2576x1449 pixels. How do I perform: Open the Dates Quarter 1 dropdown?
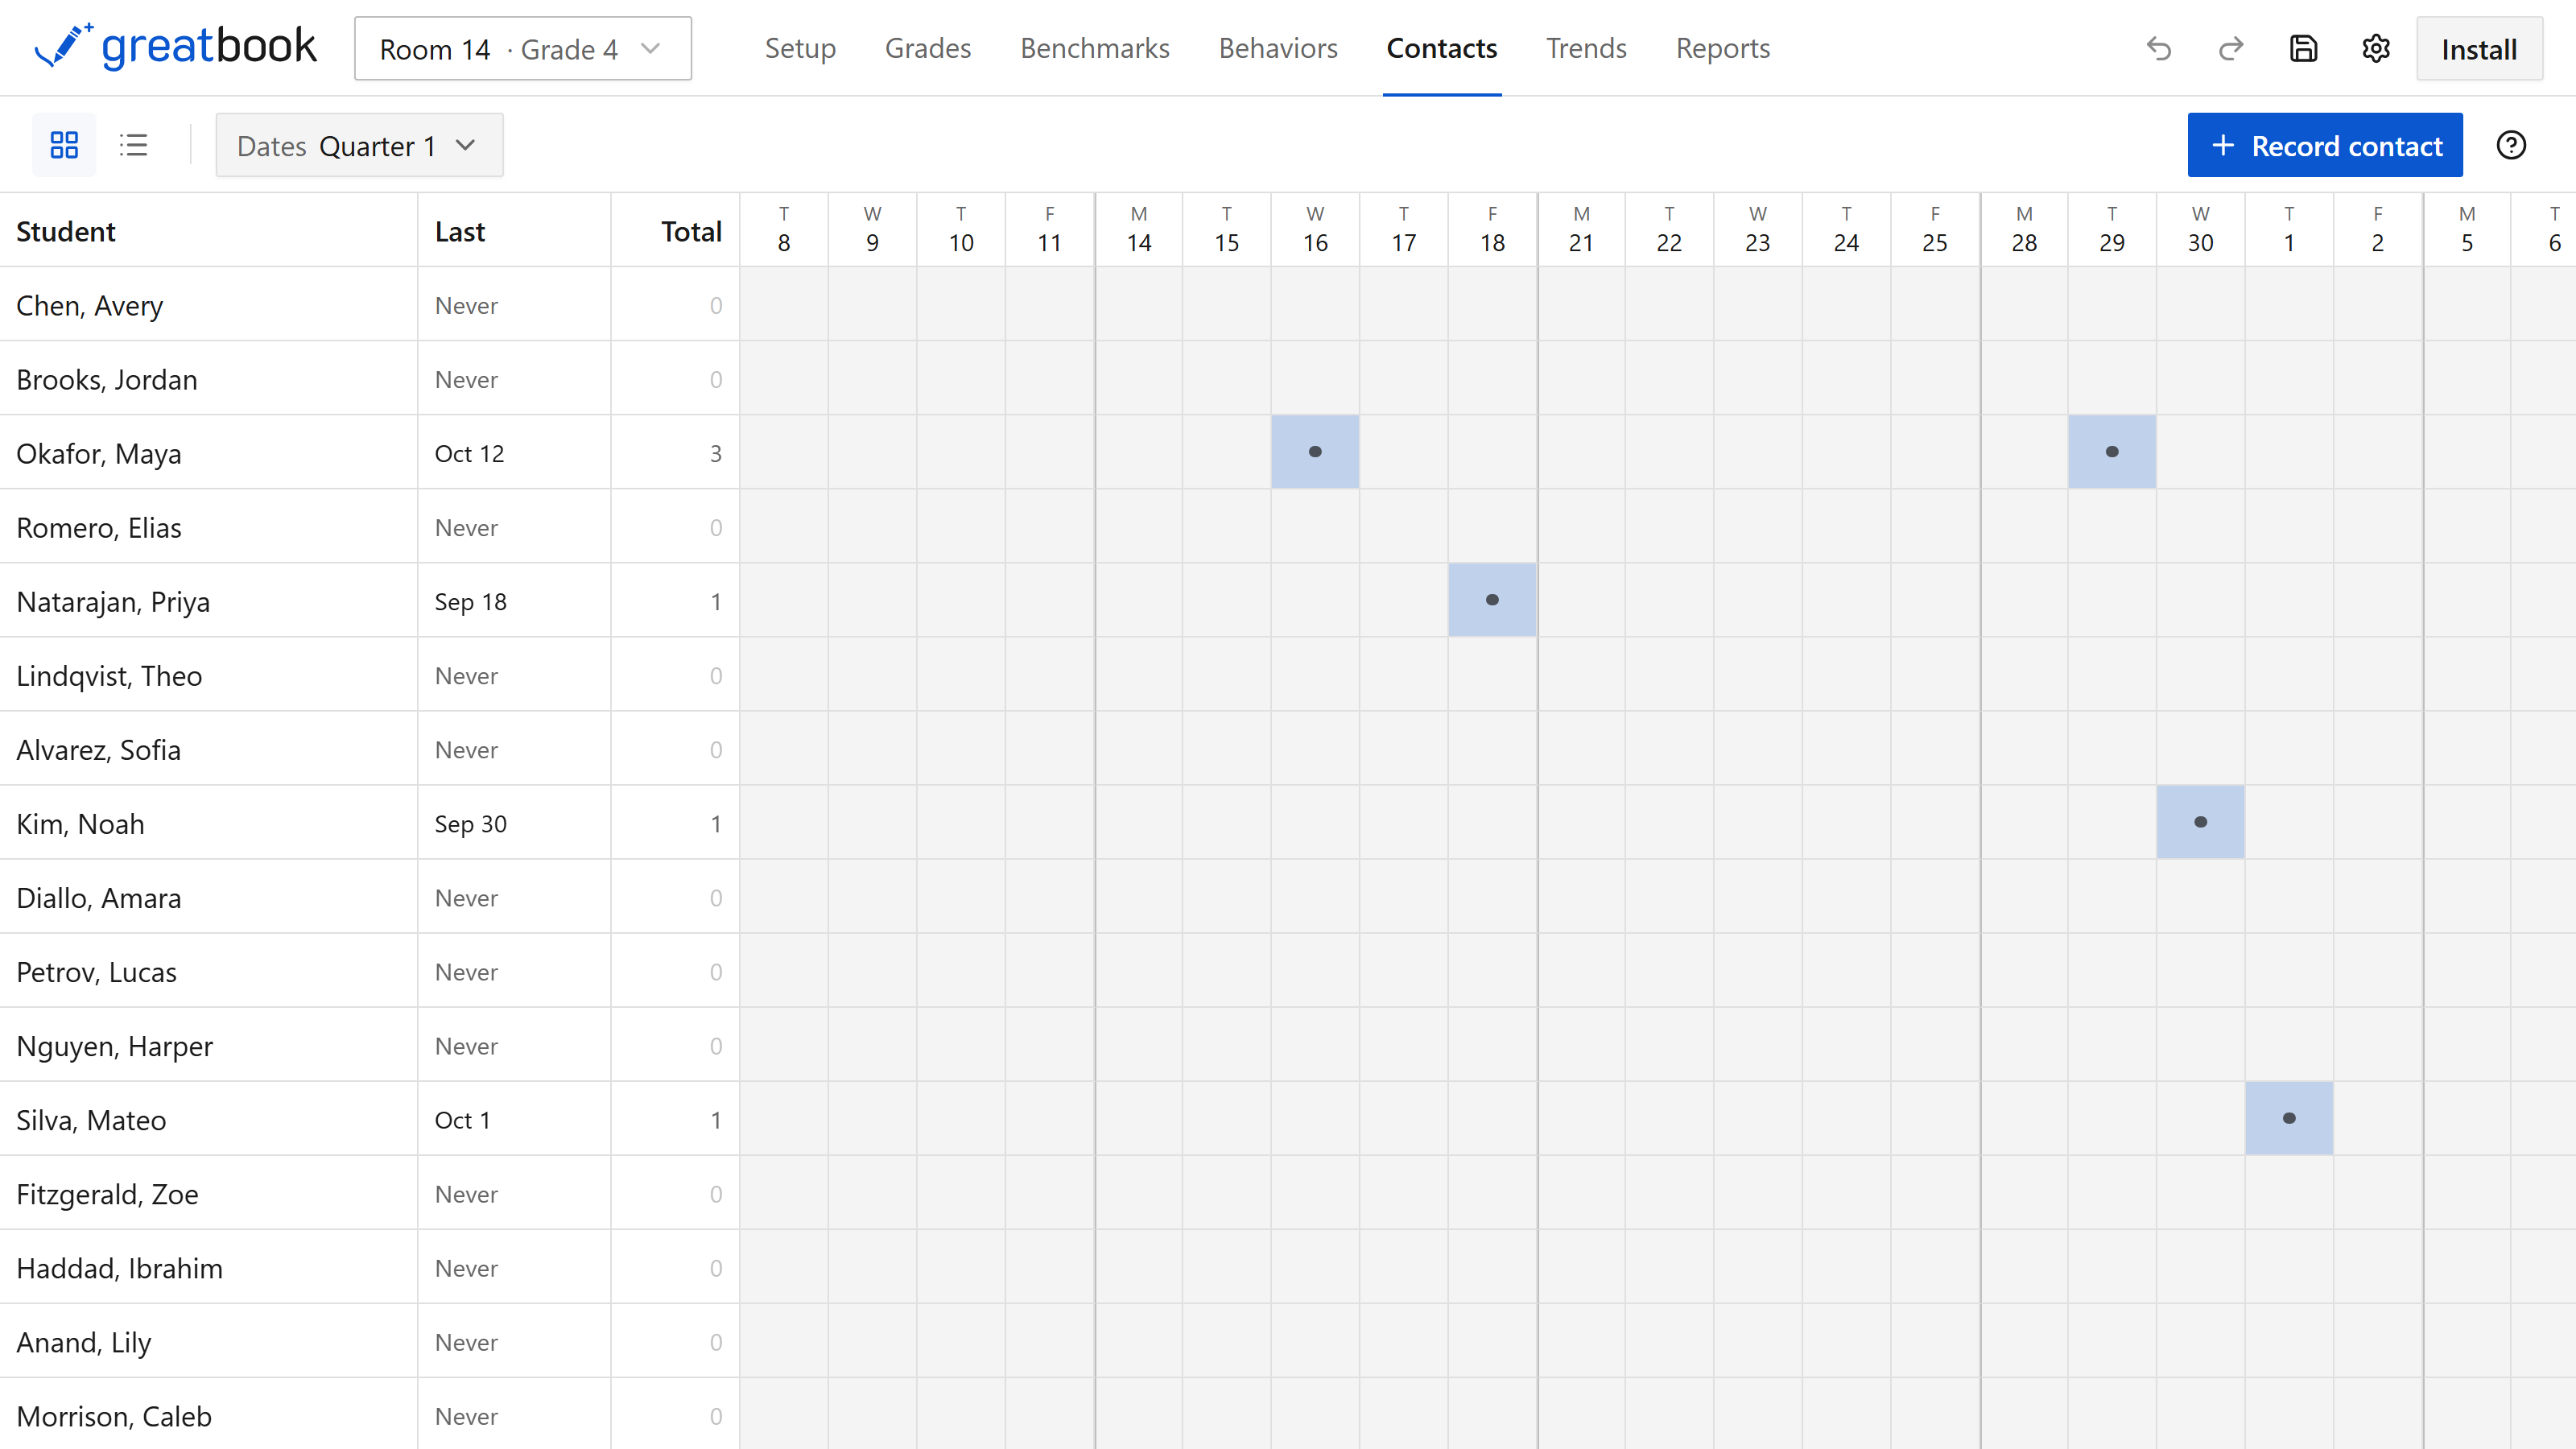coord(360,145)
